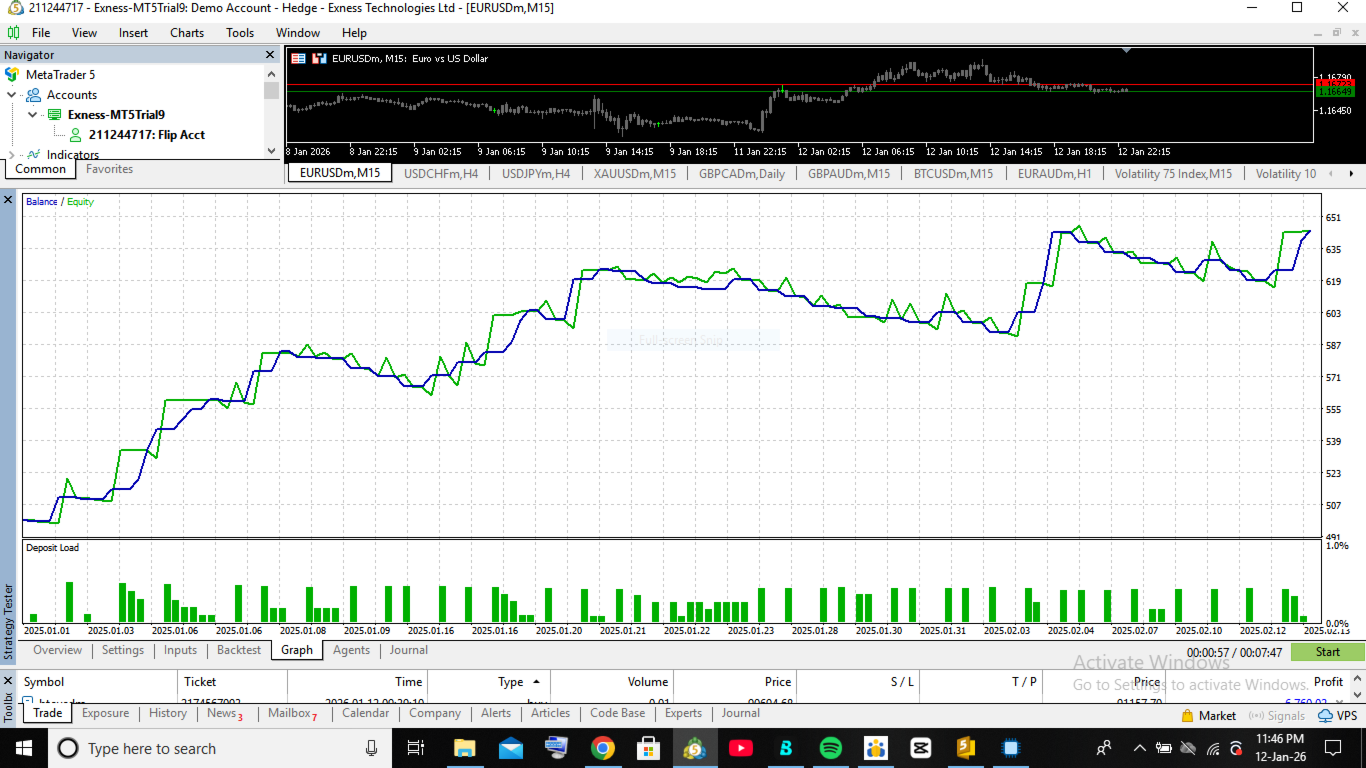
Task: Switch to the USDCHFm,H4 chart tab
Action: coord(441,173)
